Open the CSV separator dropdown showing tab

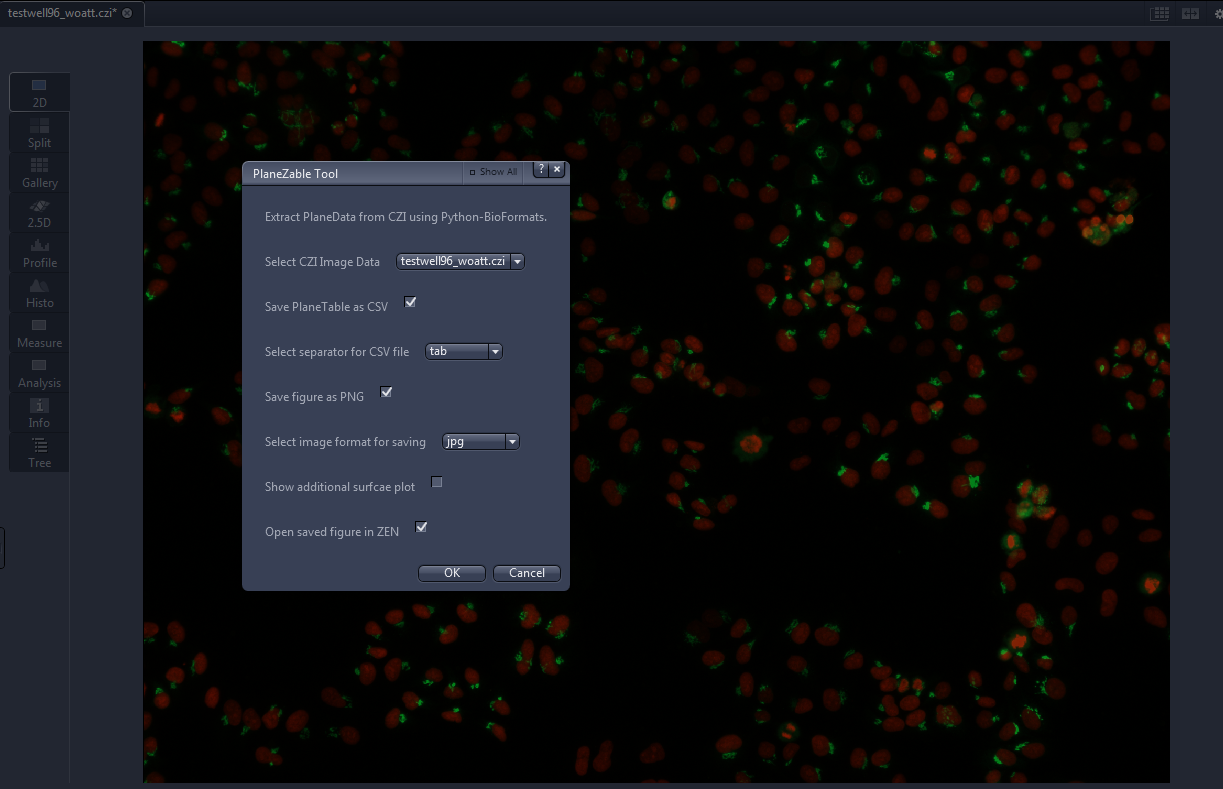464,351
